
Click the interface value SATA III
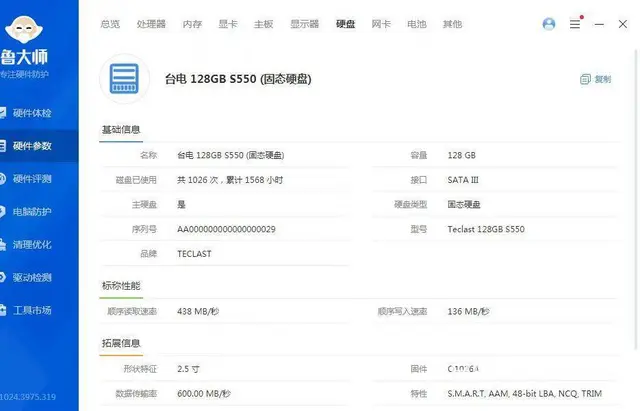(463, 180)
